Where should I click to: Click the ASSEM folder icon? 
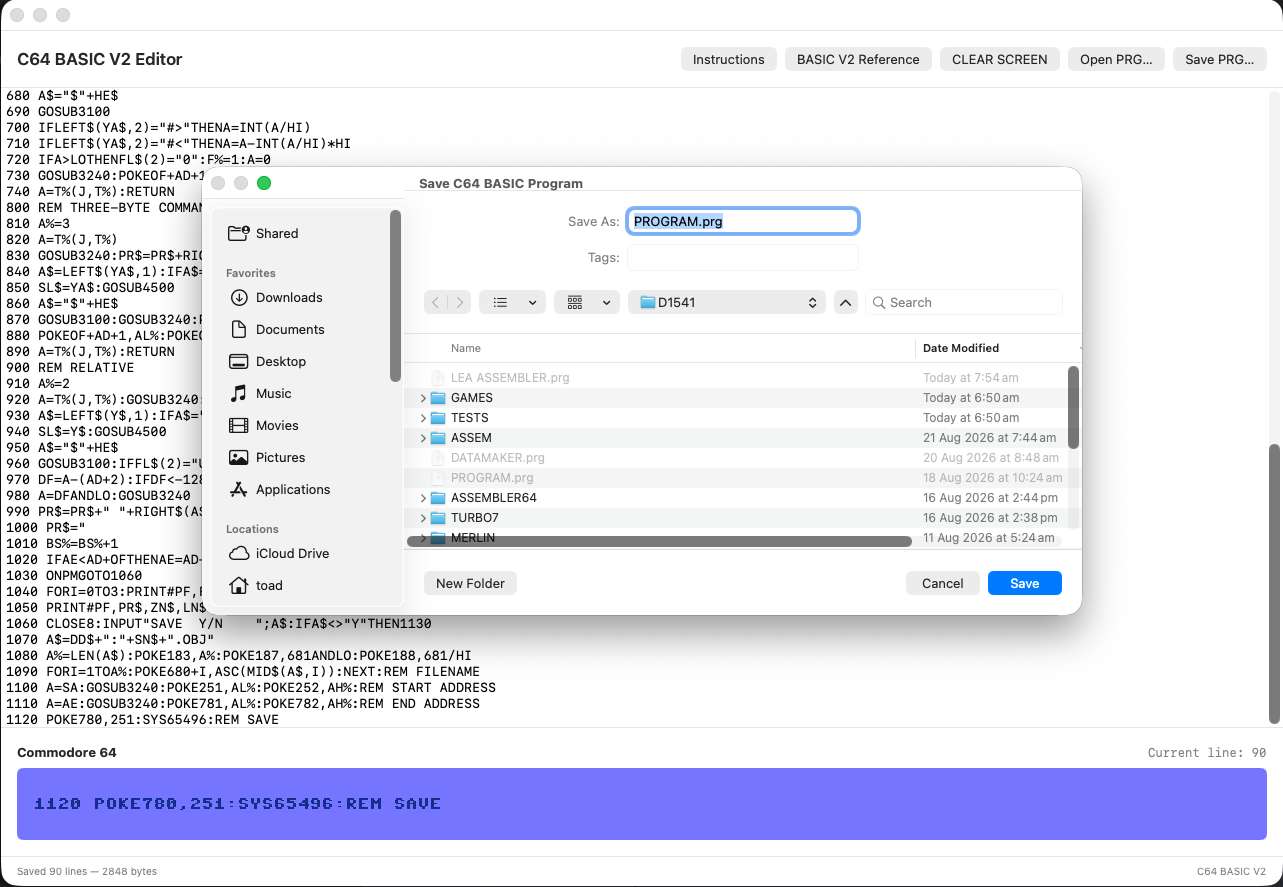pyautogui.click(x=438, y=438)
